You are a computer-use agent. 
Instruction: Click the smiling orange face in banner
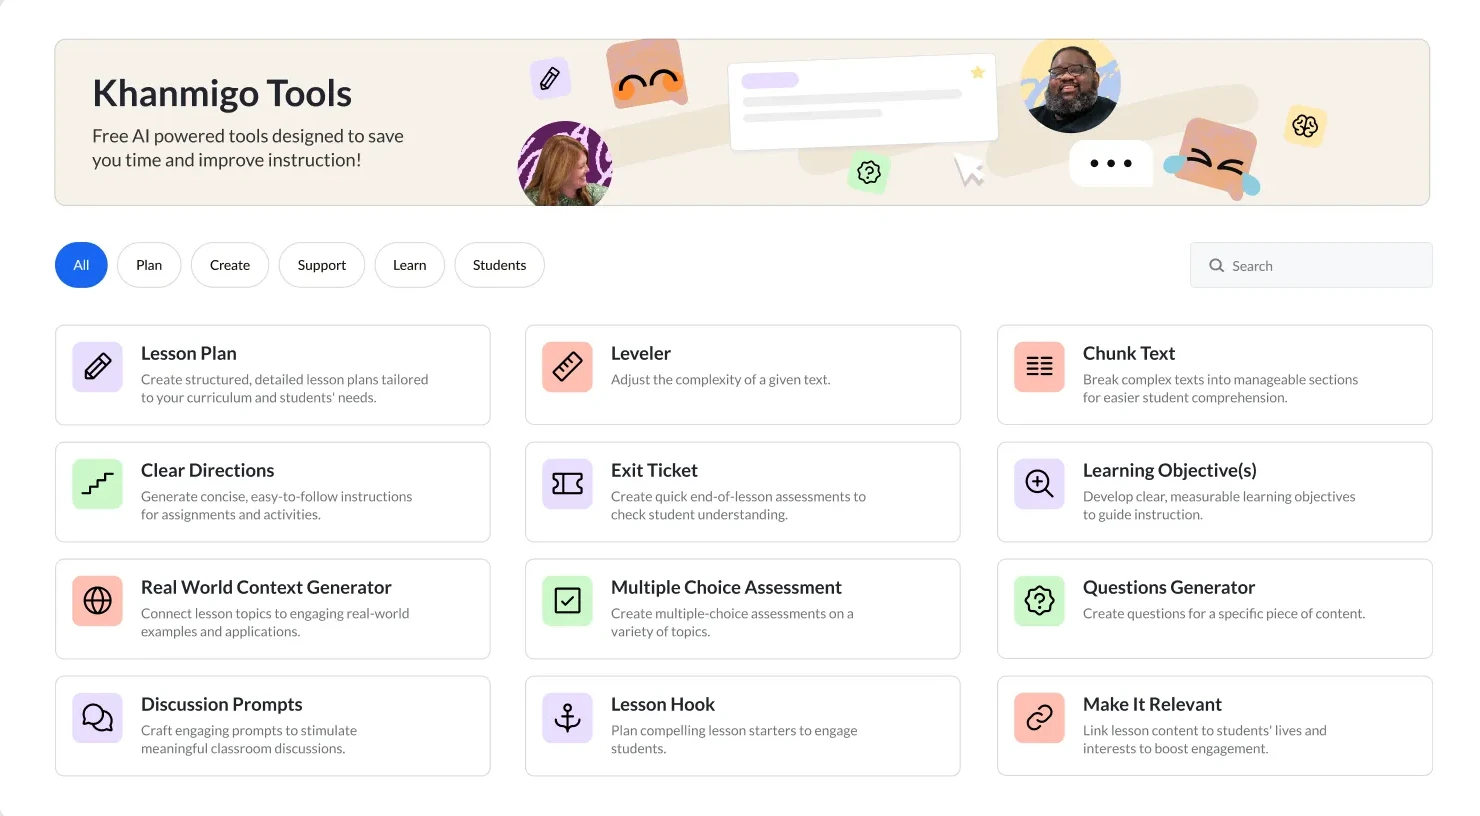click(x=647, y=74)
